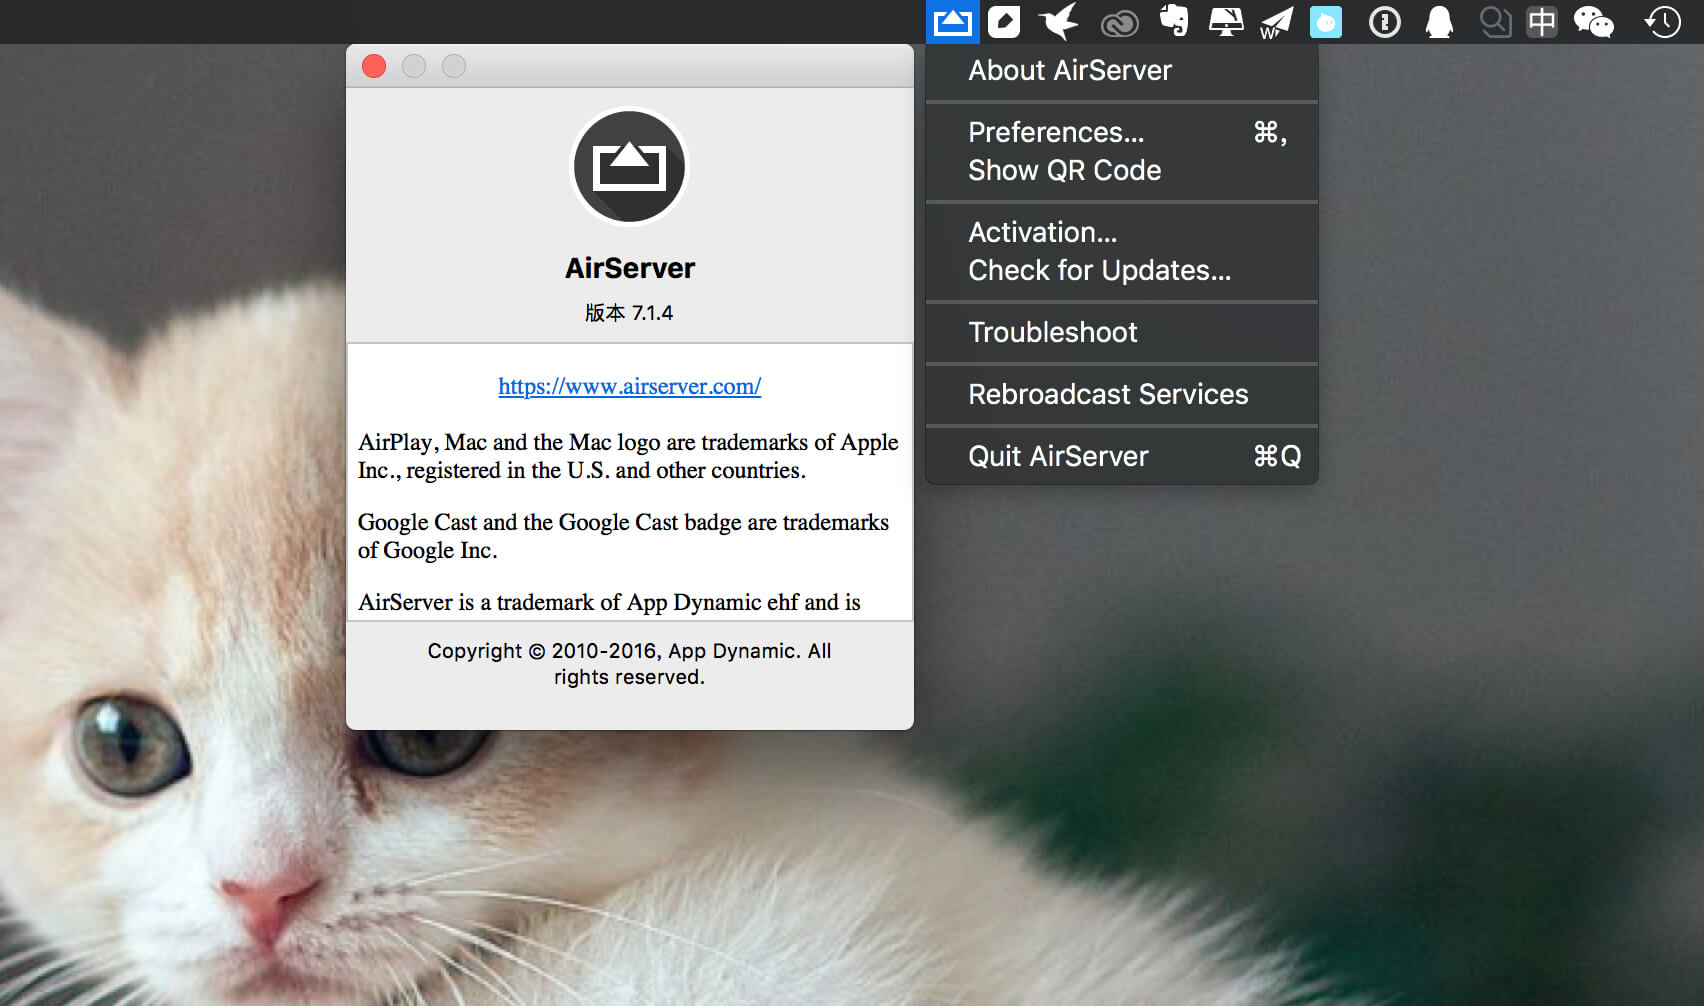Choose Quit AirServer menu item
Screen dimensions: 1704x1006
[x=1122, y=457]
